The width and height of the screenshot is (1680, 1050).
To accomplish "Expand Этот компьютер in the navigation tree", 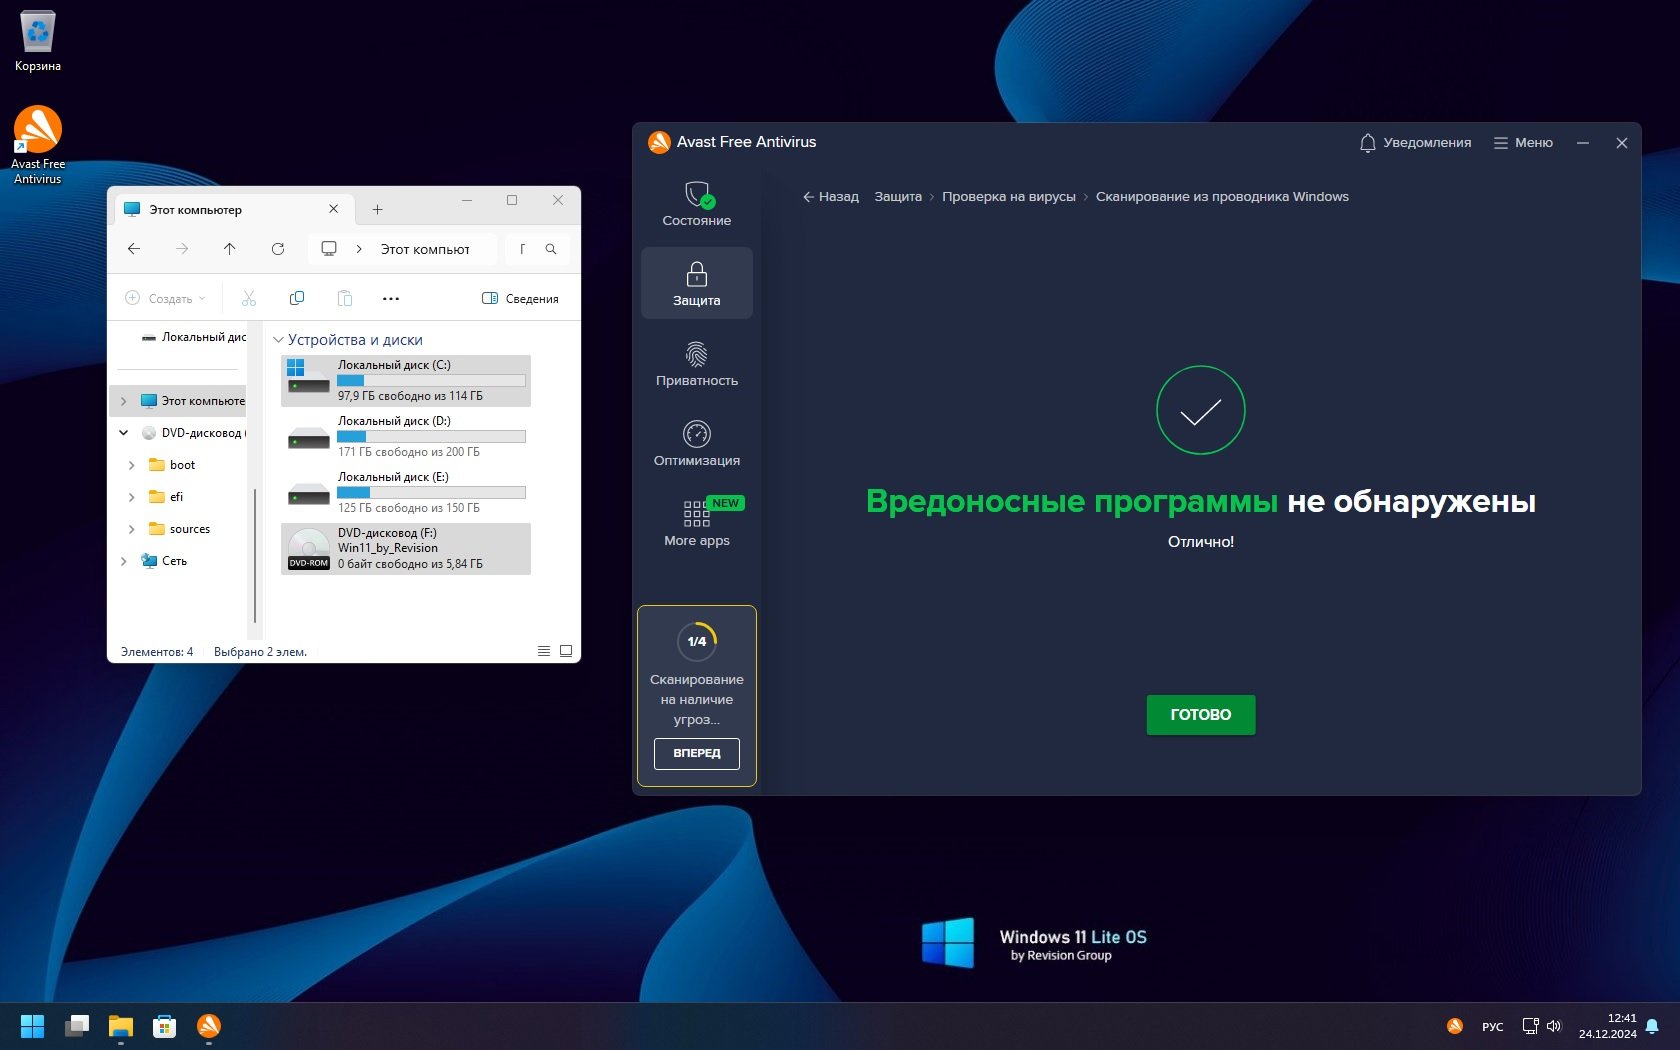I will (124, 401).
